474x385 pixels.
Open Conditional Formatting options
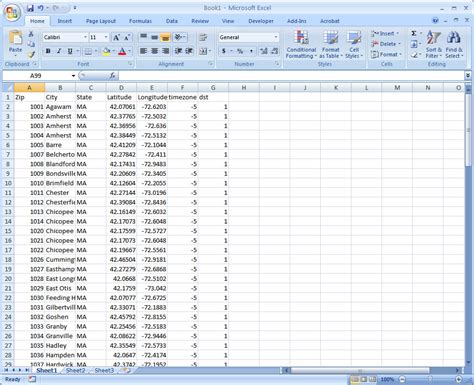coord(301,44)
